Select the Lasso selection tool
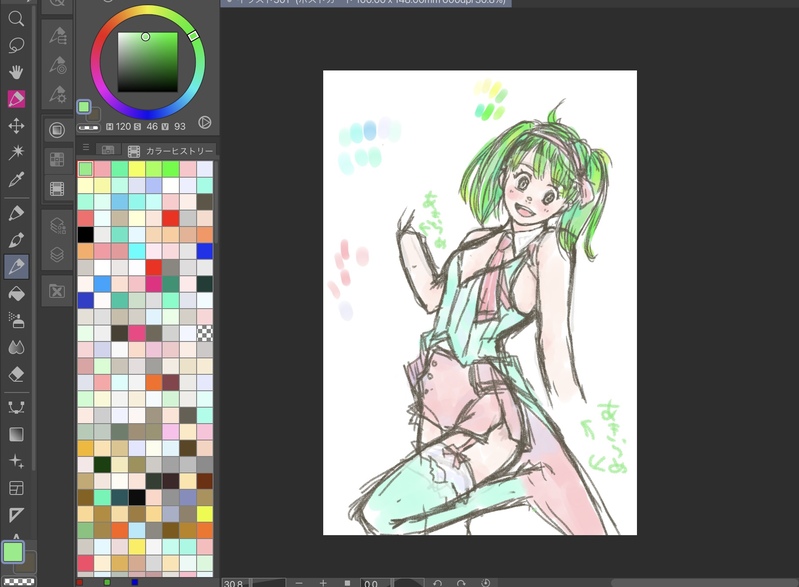Screen dimensions: 799x587 pyautogui.click(x=16, y=45)
